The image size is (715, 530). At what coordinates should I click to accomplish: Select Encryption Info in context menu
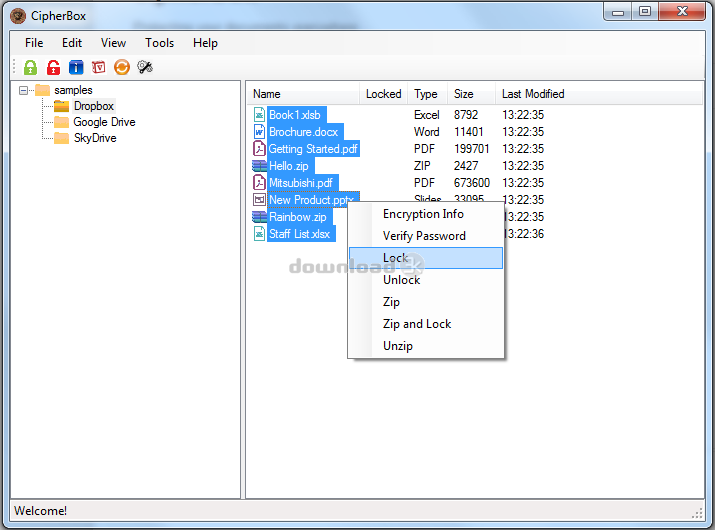(423, 214)
